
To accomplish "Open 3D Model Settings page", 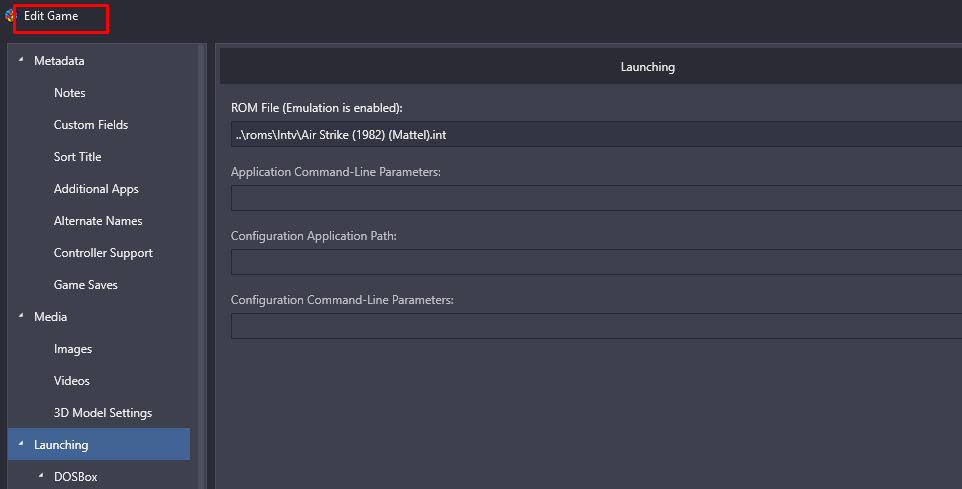I will 102,412.
